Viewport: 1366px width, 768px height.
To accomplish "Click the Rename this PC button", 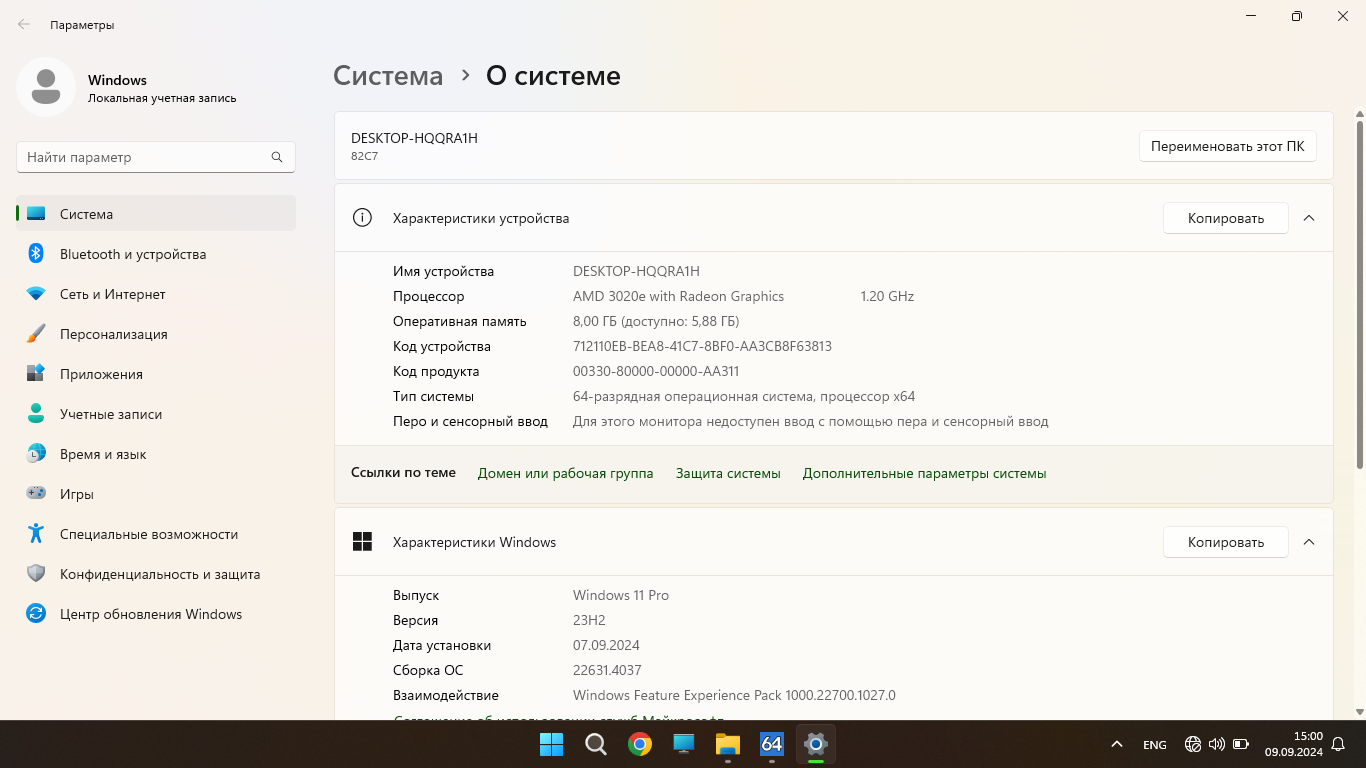I will (1227, 146).
